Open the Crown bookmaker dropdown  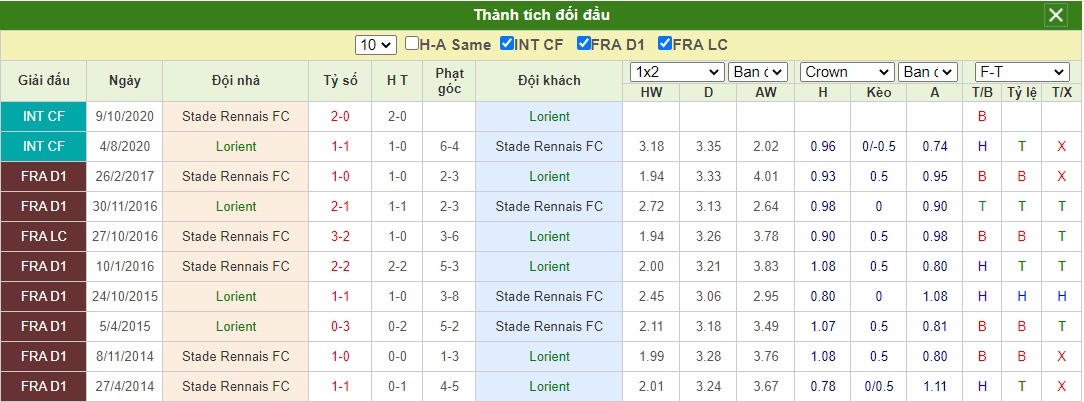pyautogui.click(x=848, y=72)
